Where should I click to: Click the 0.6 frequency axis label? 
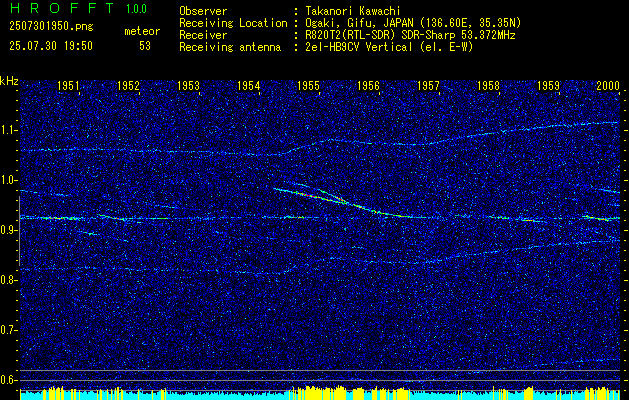[x=7, y=380]
